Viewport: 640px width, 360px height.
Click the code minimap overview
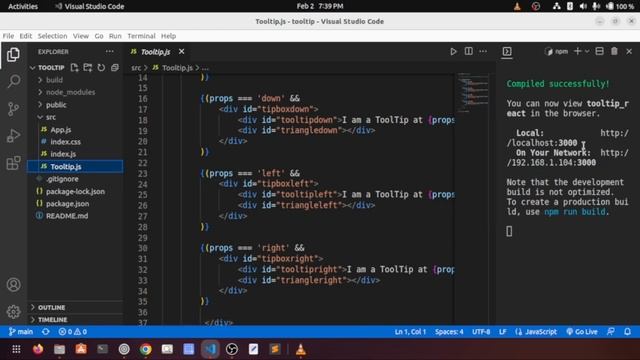[473, 93]
